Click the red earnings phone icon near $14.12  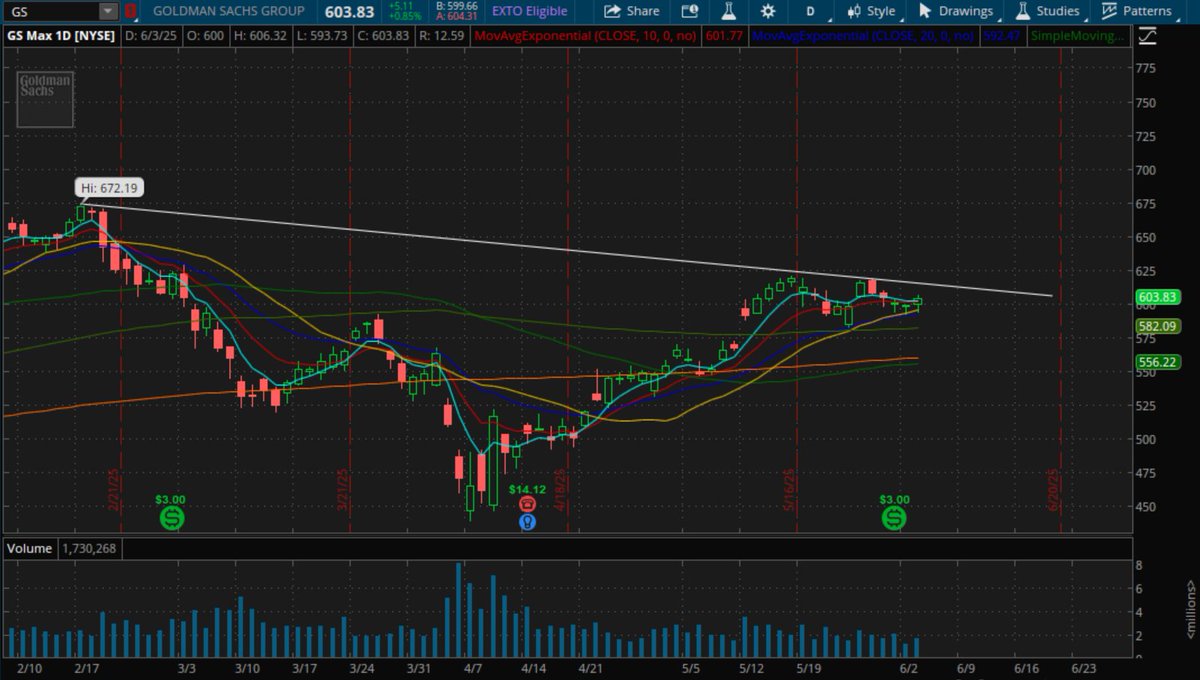click(527, 505)
